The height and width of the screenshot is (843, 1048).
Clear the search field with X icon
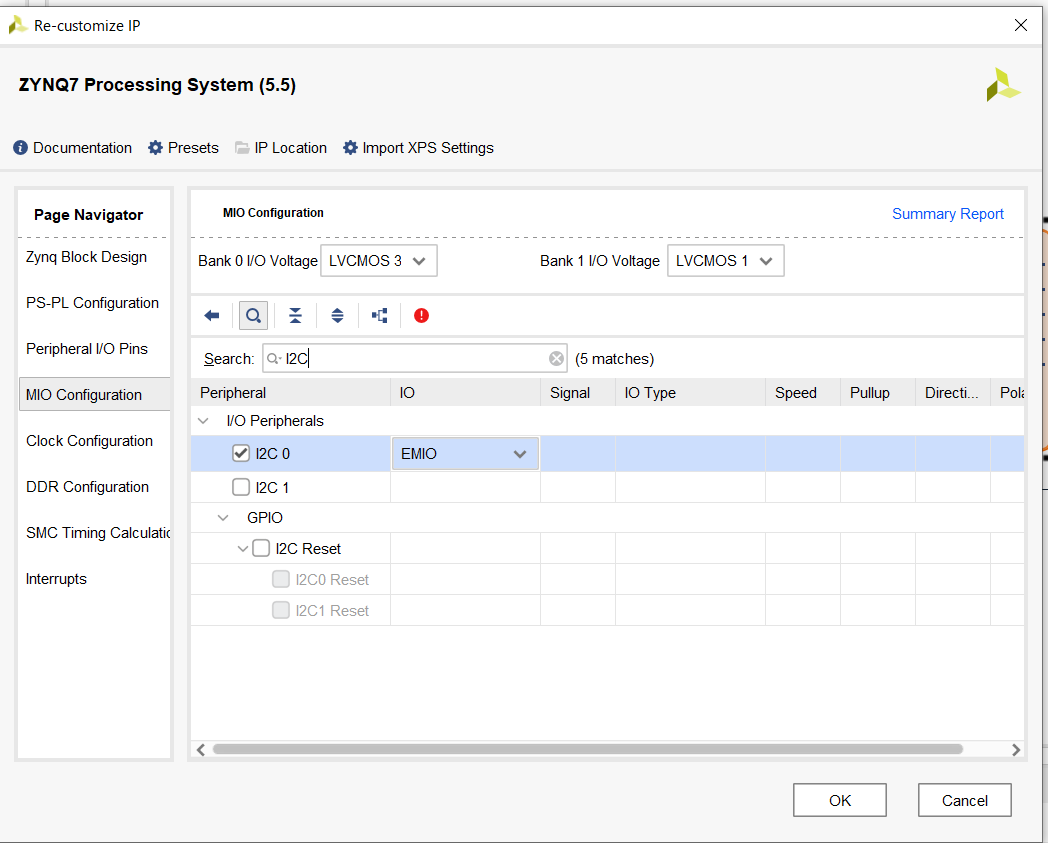[x=556, y=359]
